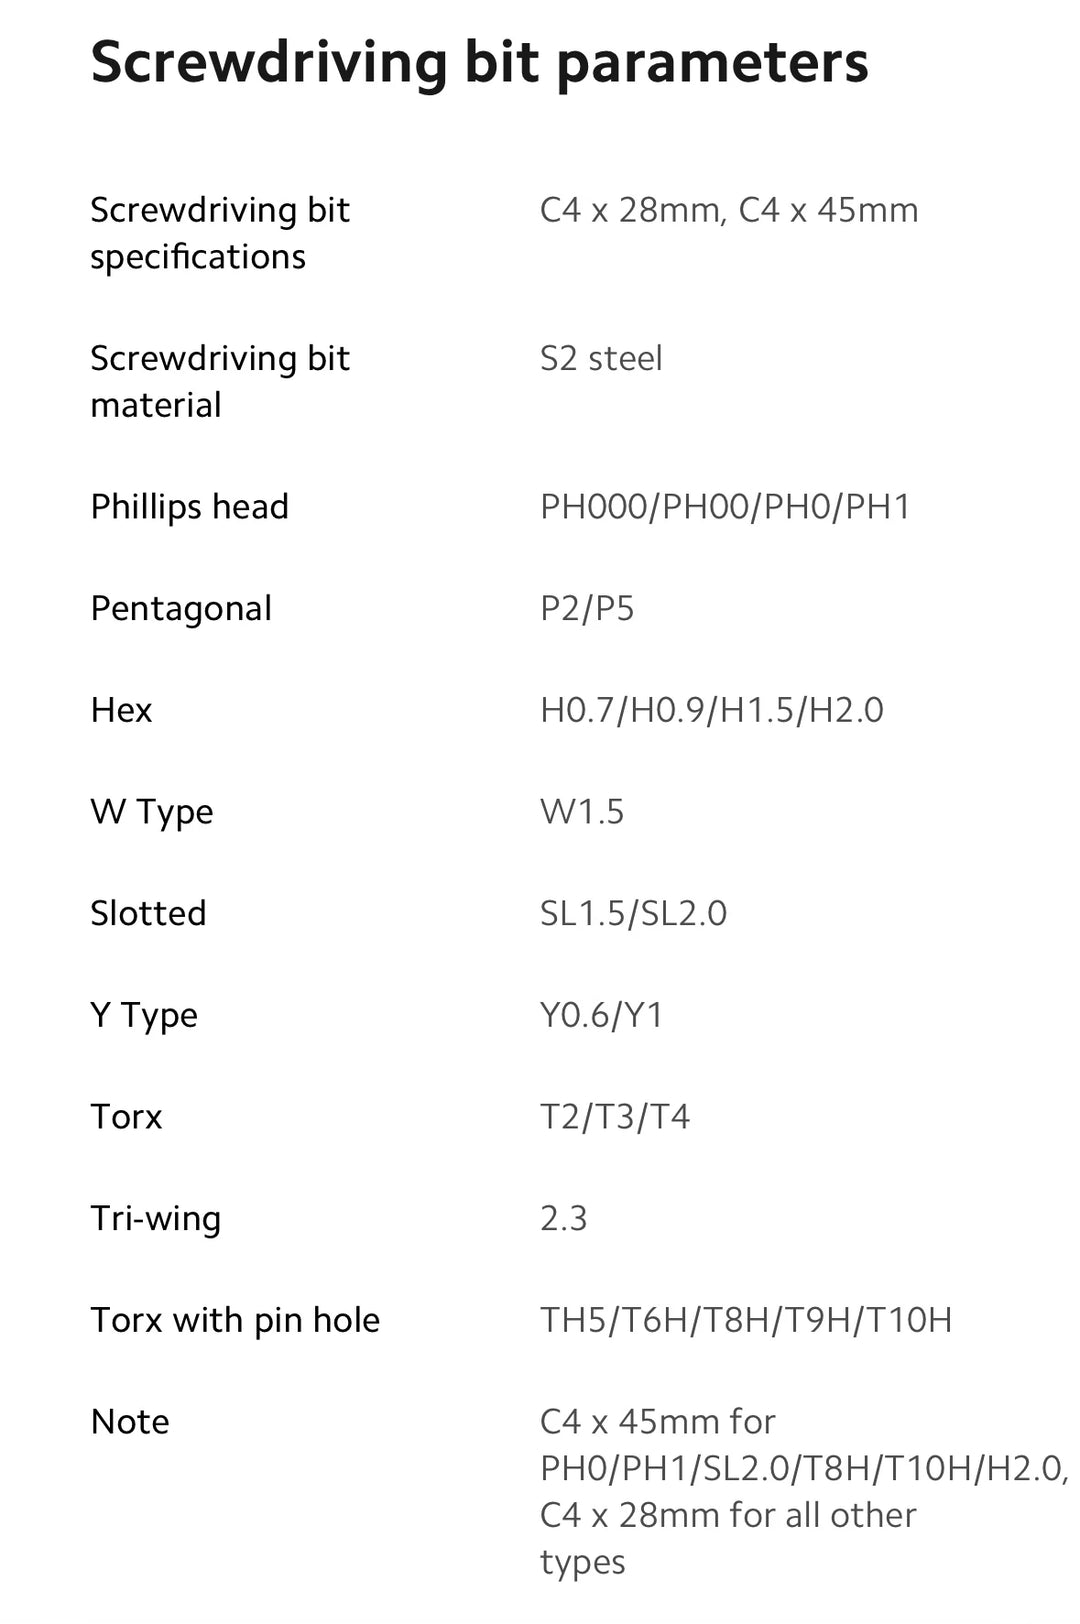
Task: Click the Torx with pin hole label
Action: pyautogui.click(x=235, y=1320)
